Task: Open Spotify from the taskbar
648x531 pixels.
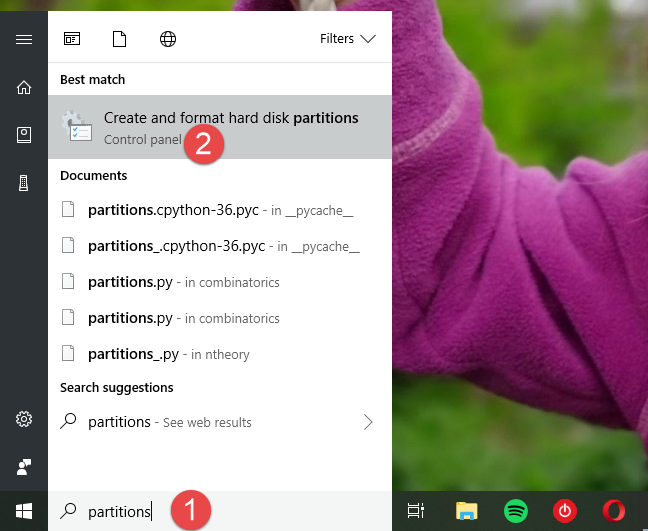Action: [x=516, y=511]
